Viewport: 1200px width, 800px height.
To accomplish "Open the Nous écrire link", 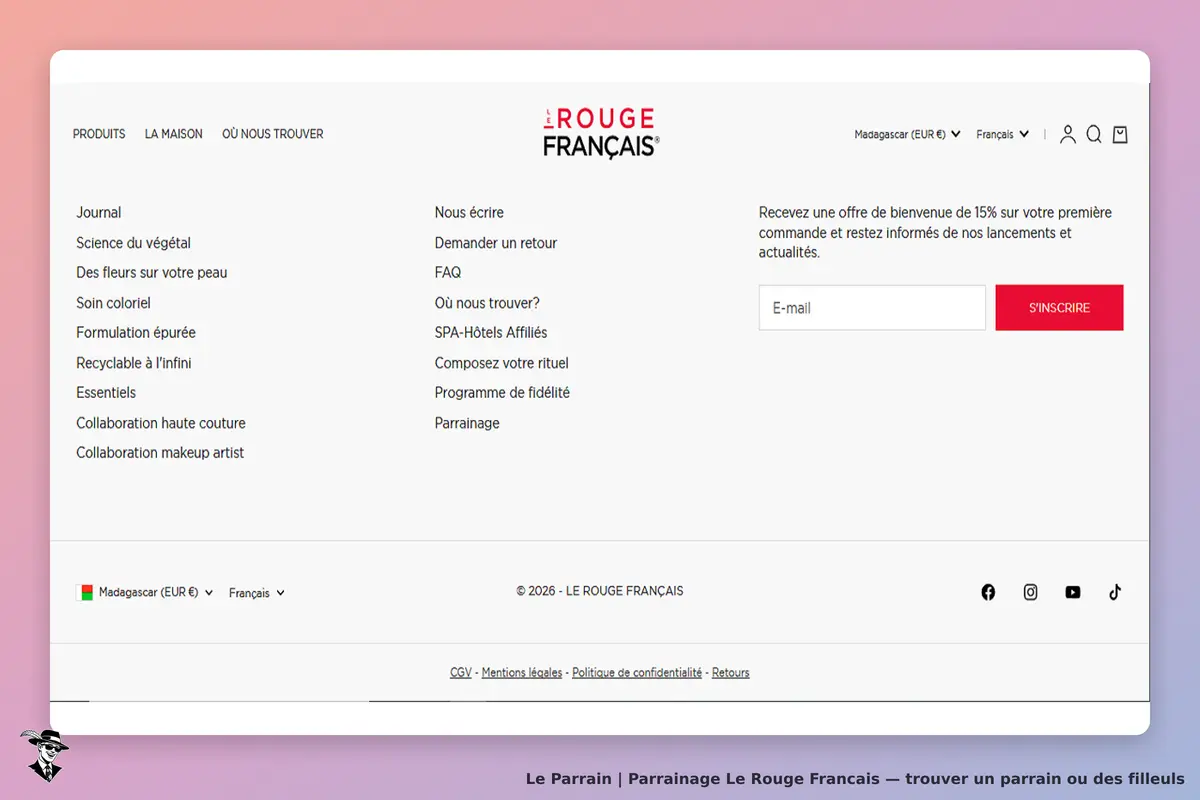I will (469, 213).
